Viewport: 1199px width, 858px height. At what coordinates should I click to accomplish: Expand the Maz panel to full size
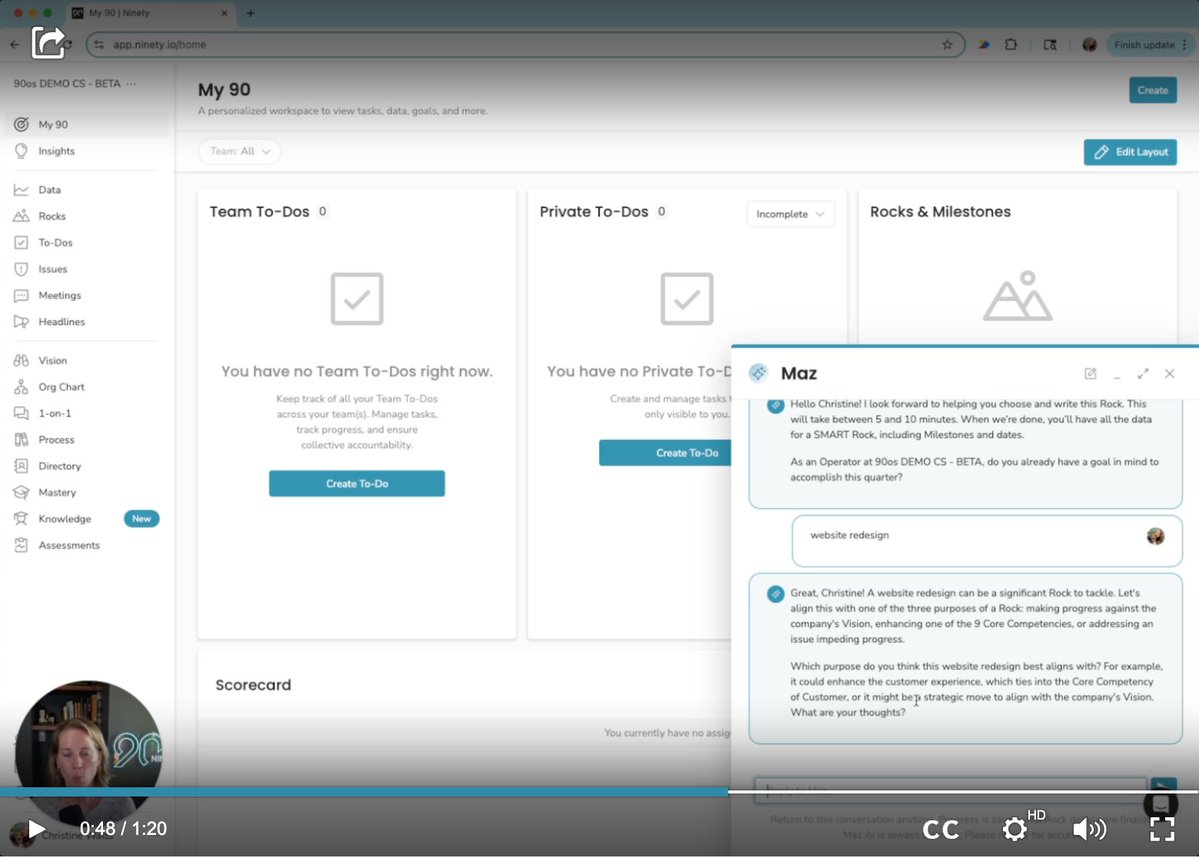[x=1143, y=373]
